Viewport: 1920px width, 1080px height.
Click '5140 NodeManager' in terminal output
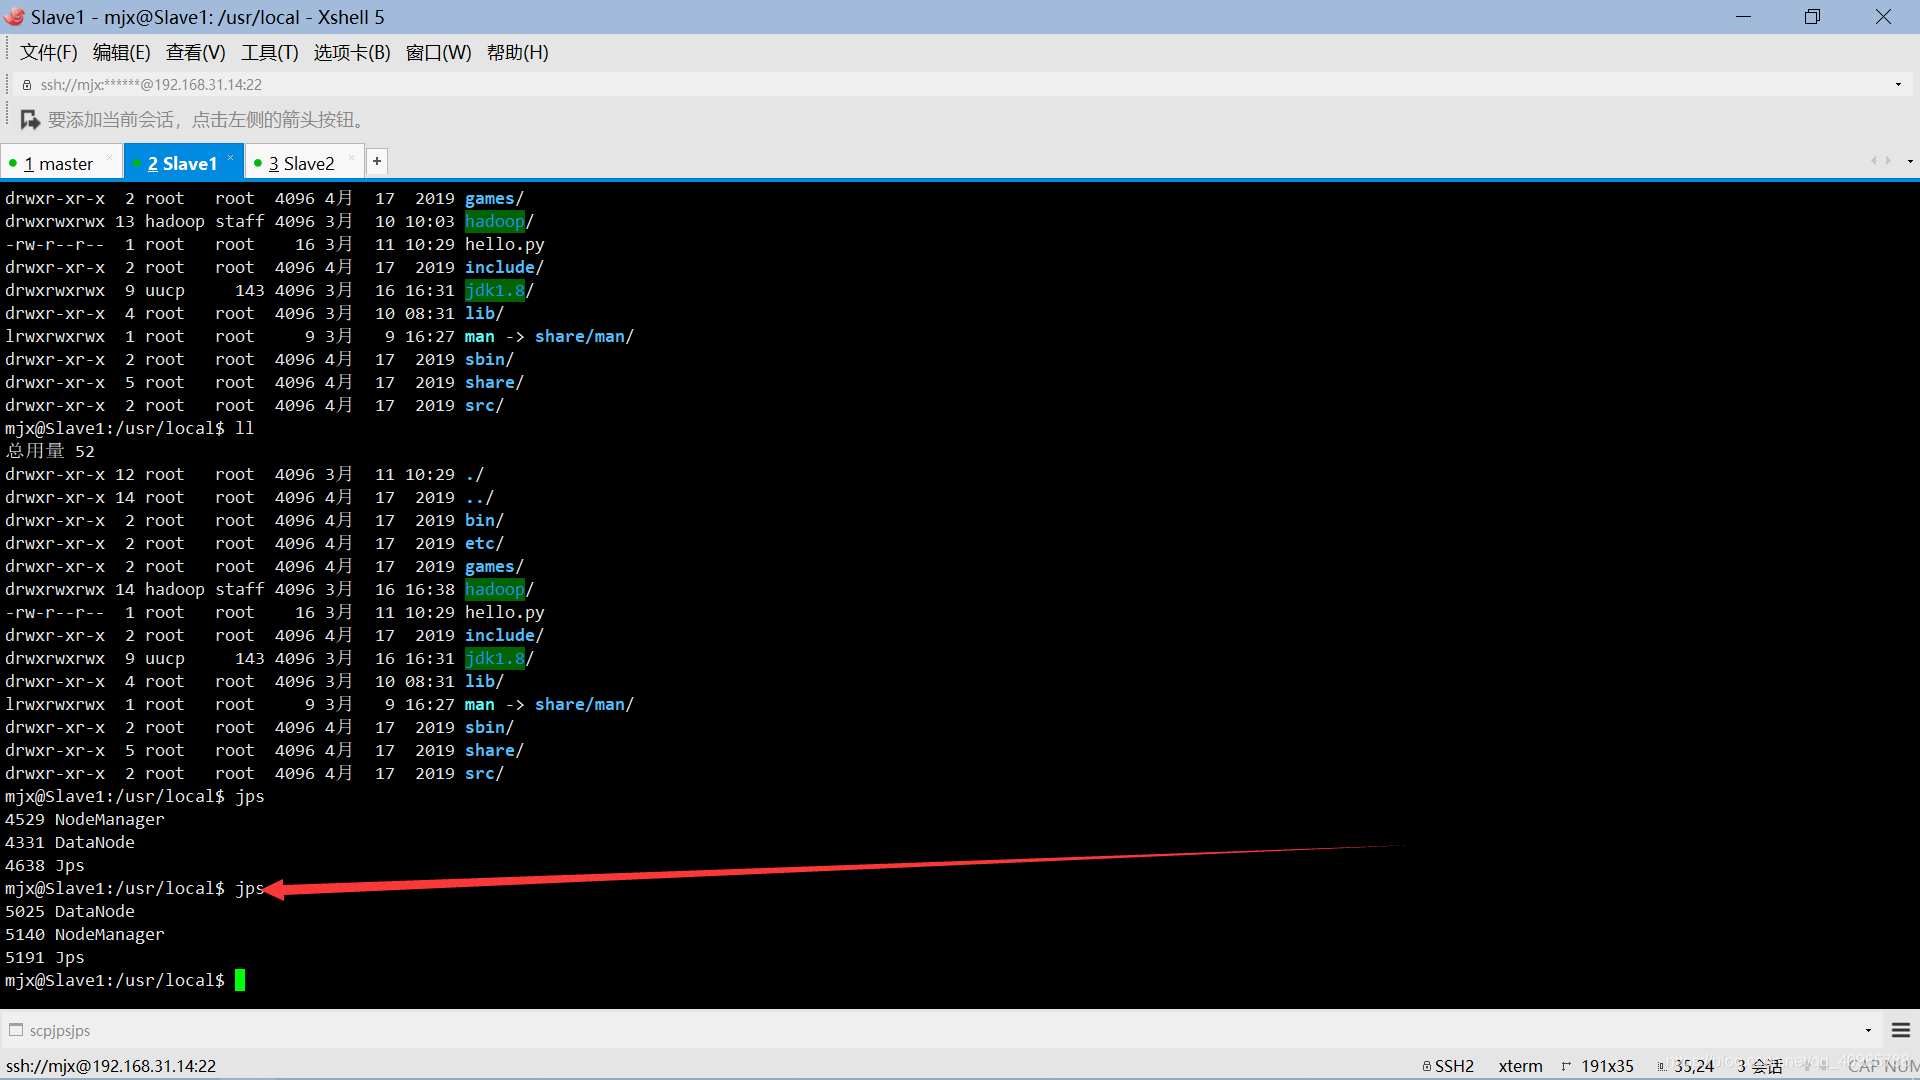coord(84,935)
